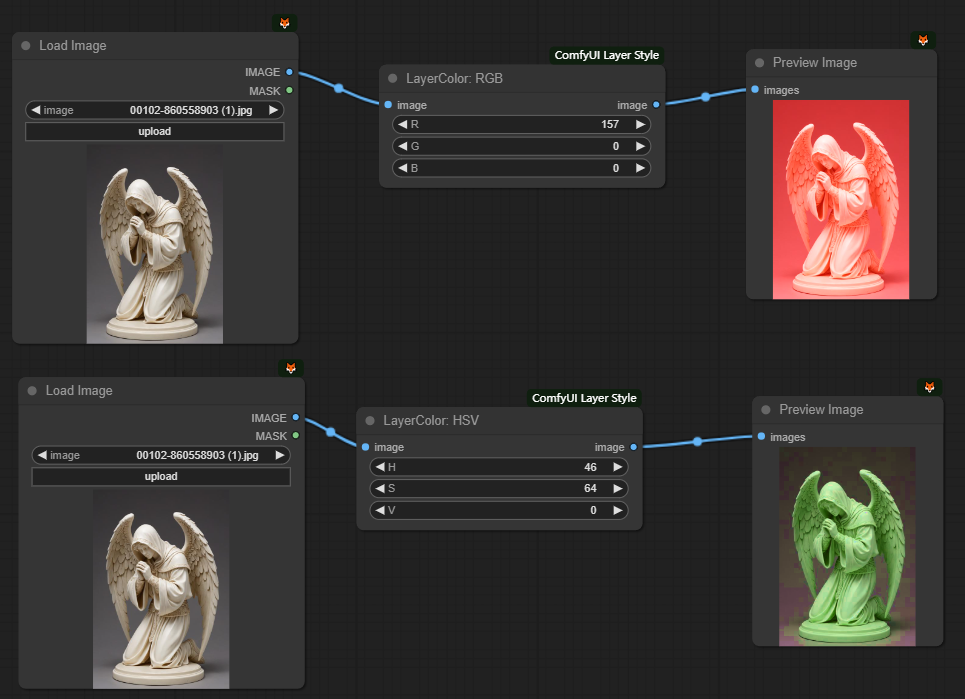
Task: Decrease the S value with left arrow
Action: point(379,489)
